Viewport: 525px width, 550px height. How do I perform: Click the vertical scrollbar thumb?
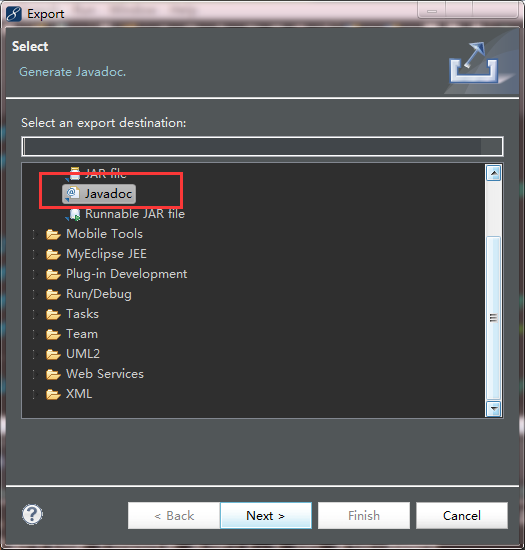point(493,318)
